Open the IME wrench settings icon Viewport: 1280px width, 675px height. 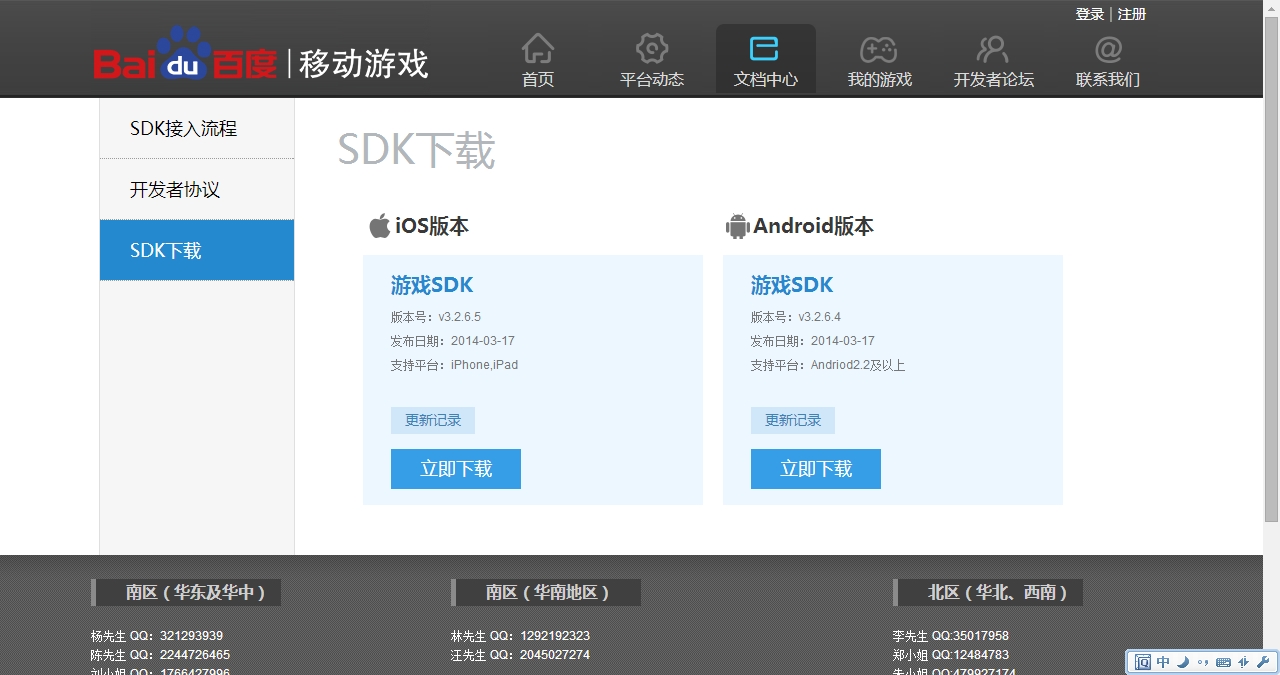click(1262, 662)
